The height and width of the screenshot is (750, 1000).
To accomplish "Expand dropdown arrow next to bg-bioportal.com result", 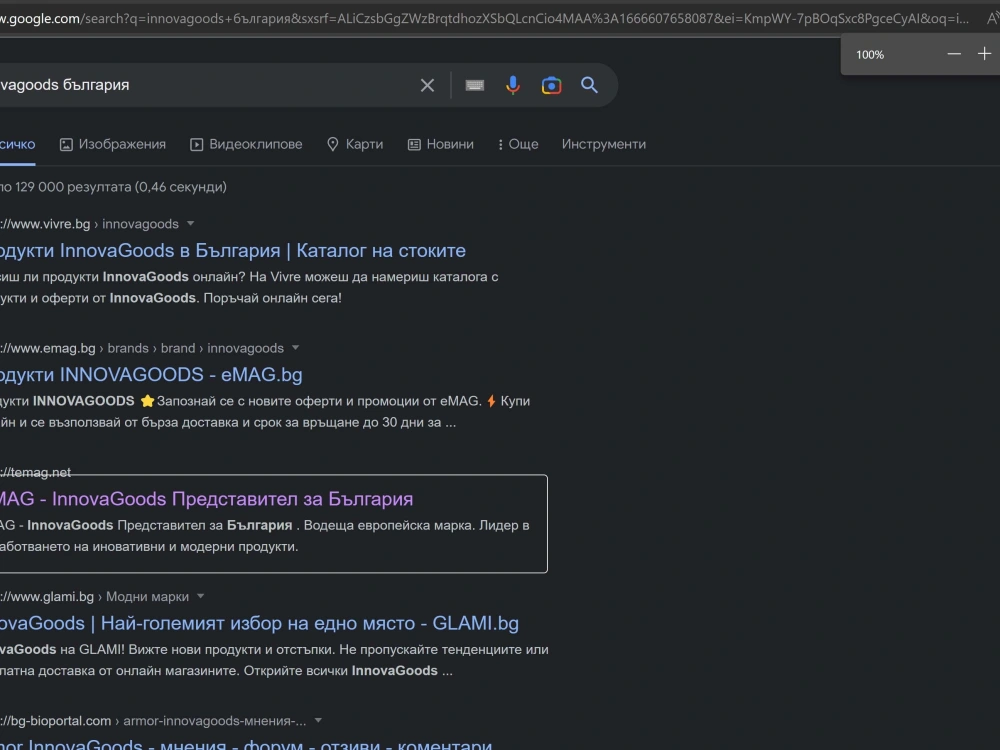I will point(318,721).
